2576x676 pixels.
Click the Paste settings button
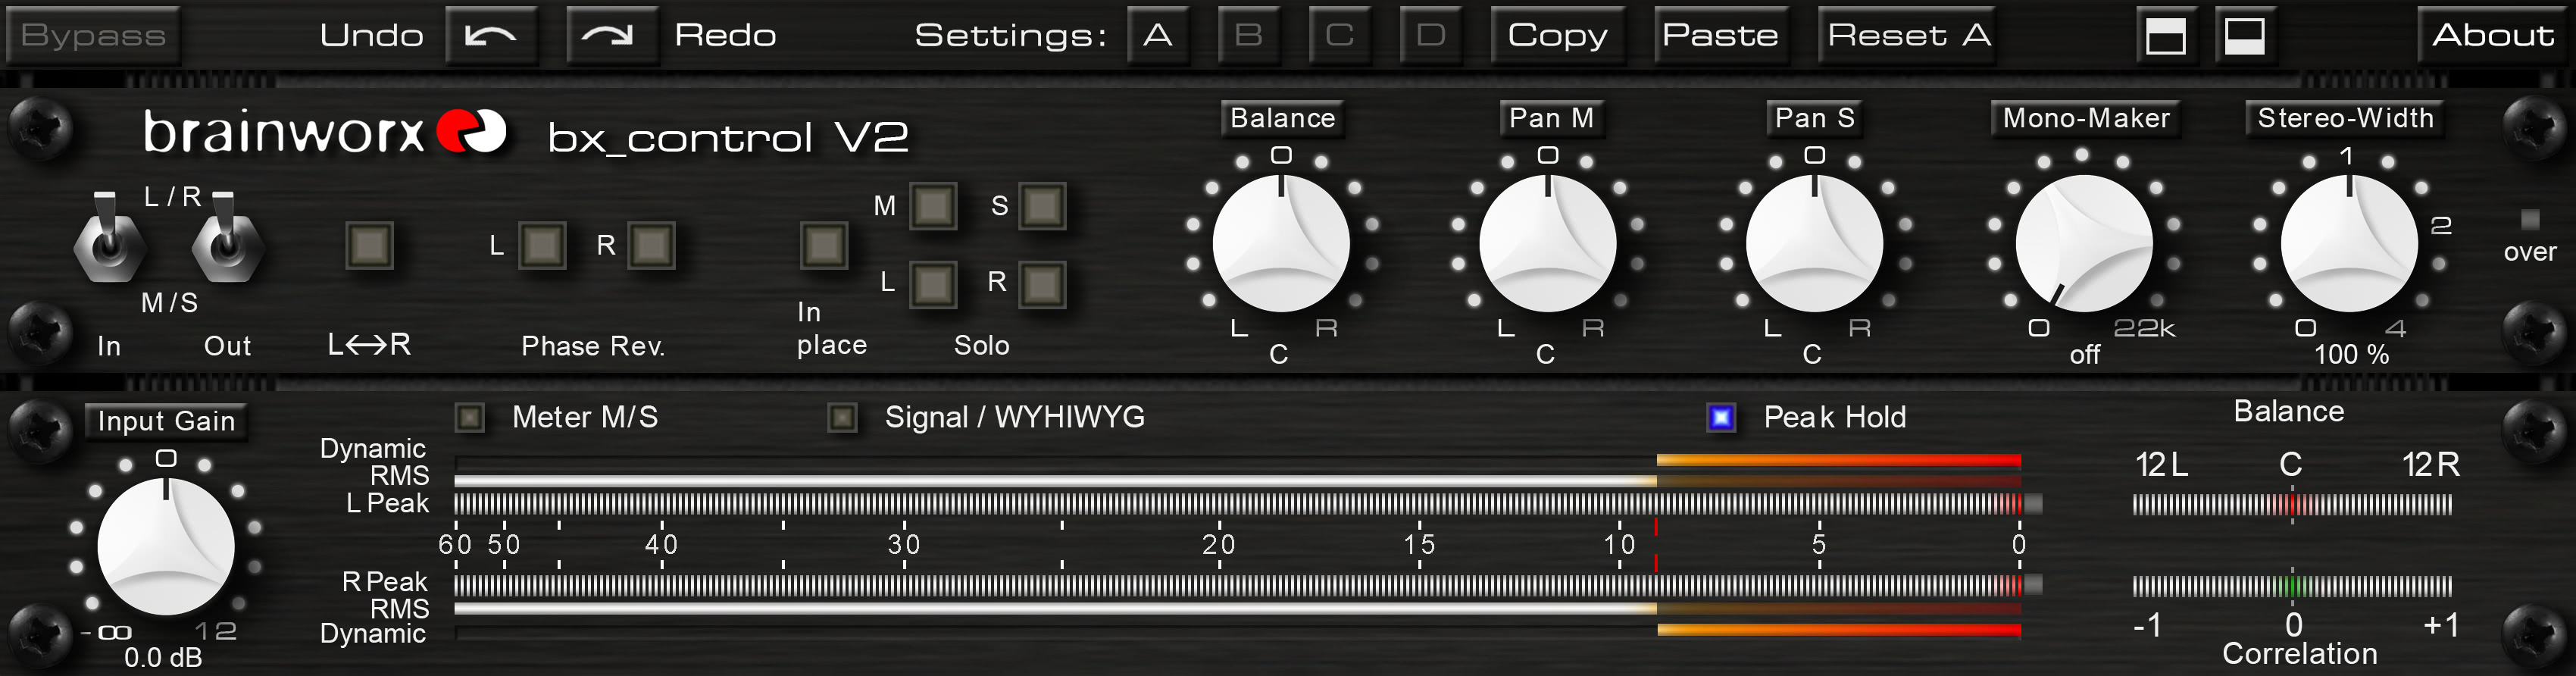point(1721,36)
